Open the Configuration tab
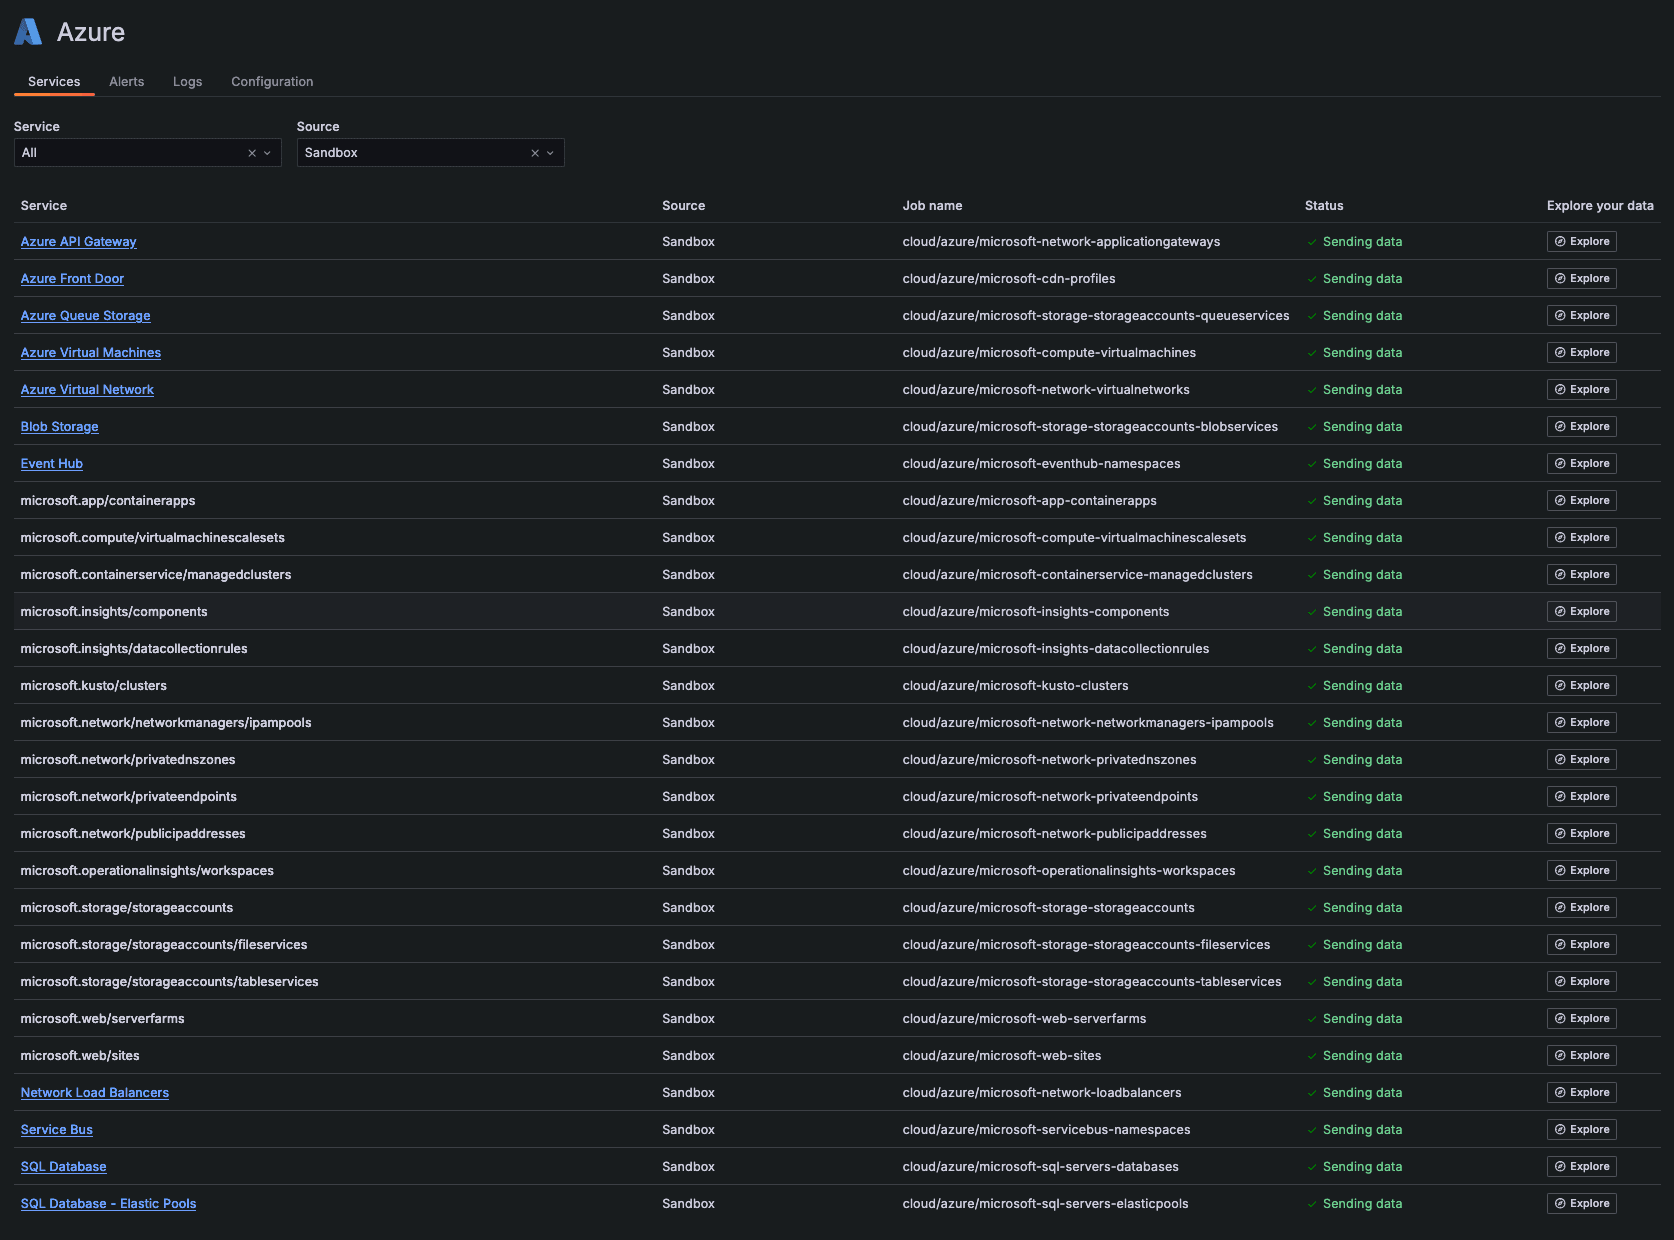 pyautogui.click(x=271, y=81)
